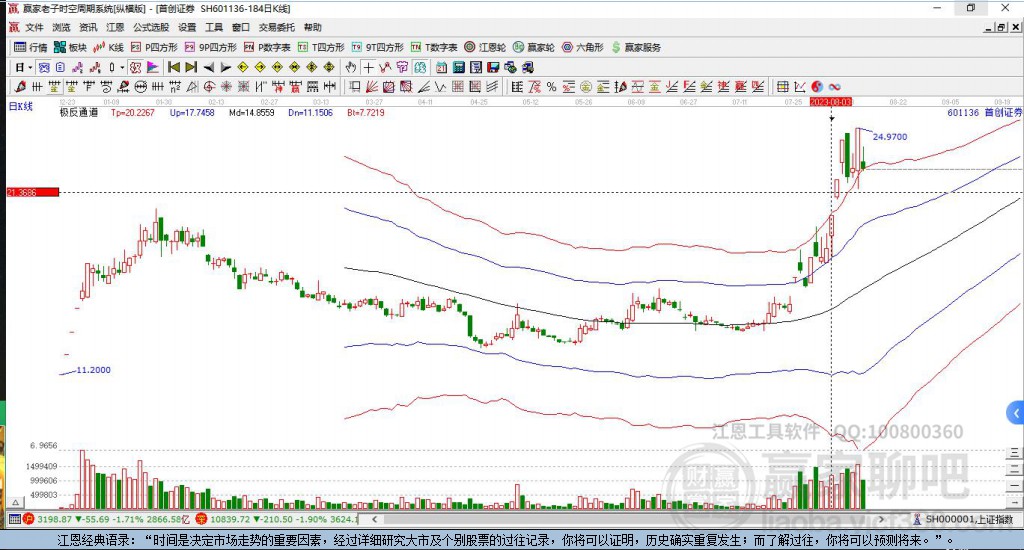Select the red pencil drawing tool

[x=20, y=86]
